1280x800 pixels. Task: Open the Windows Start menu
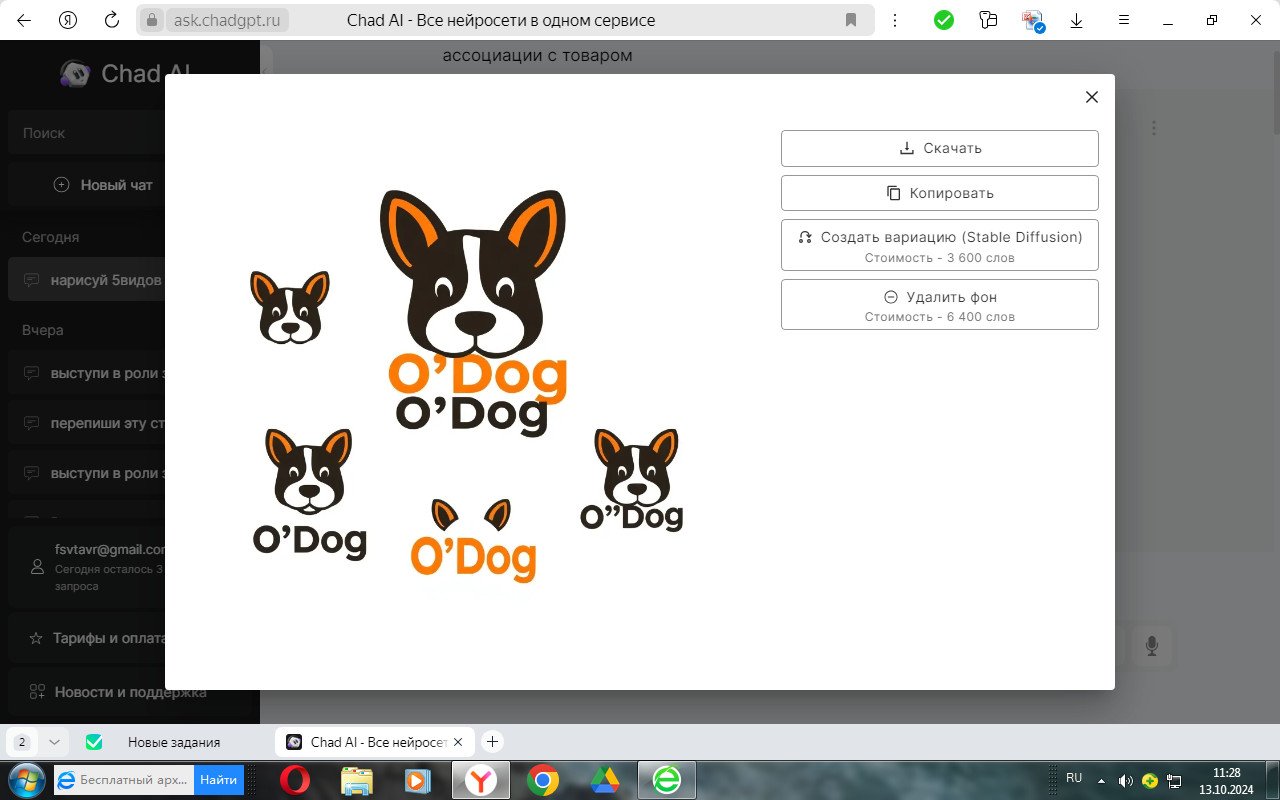[x=25, y=780]
